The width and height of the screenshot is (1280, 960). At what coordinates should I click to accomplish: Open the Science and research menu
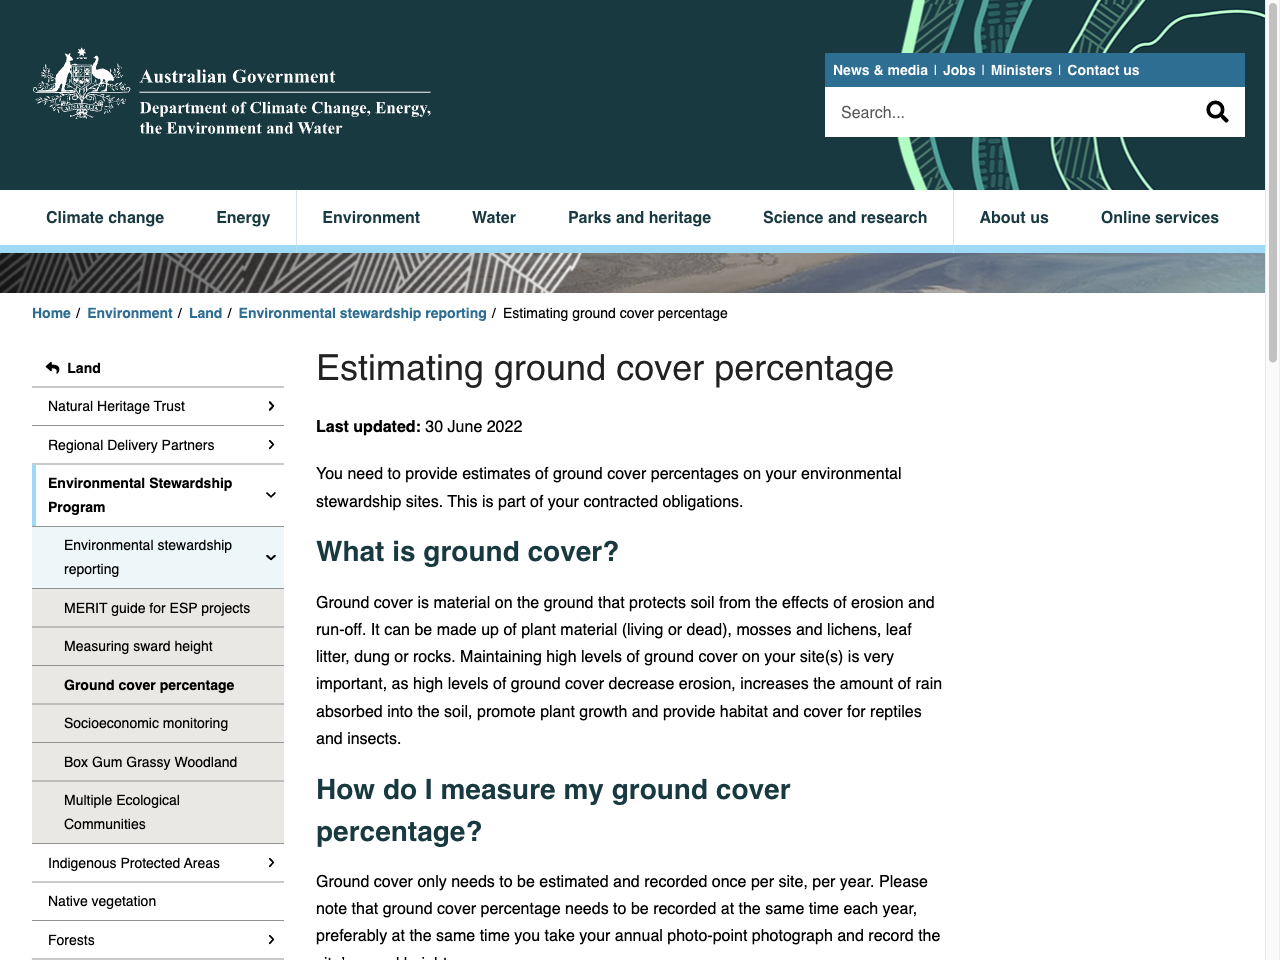click(845, 217)
